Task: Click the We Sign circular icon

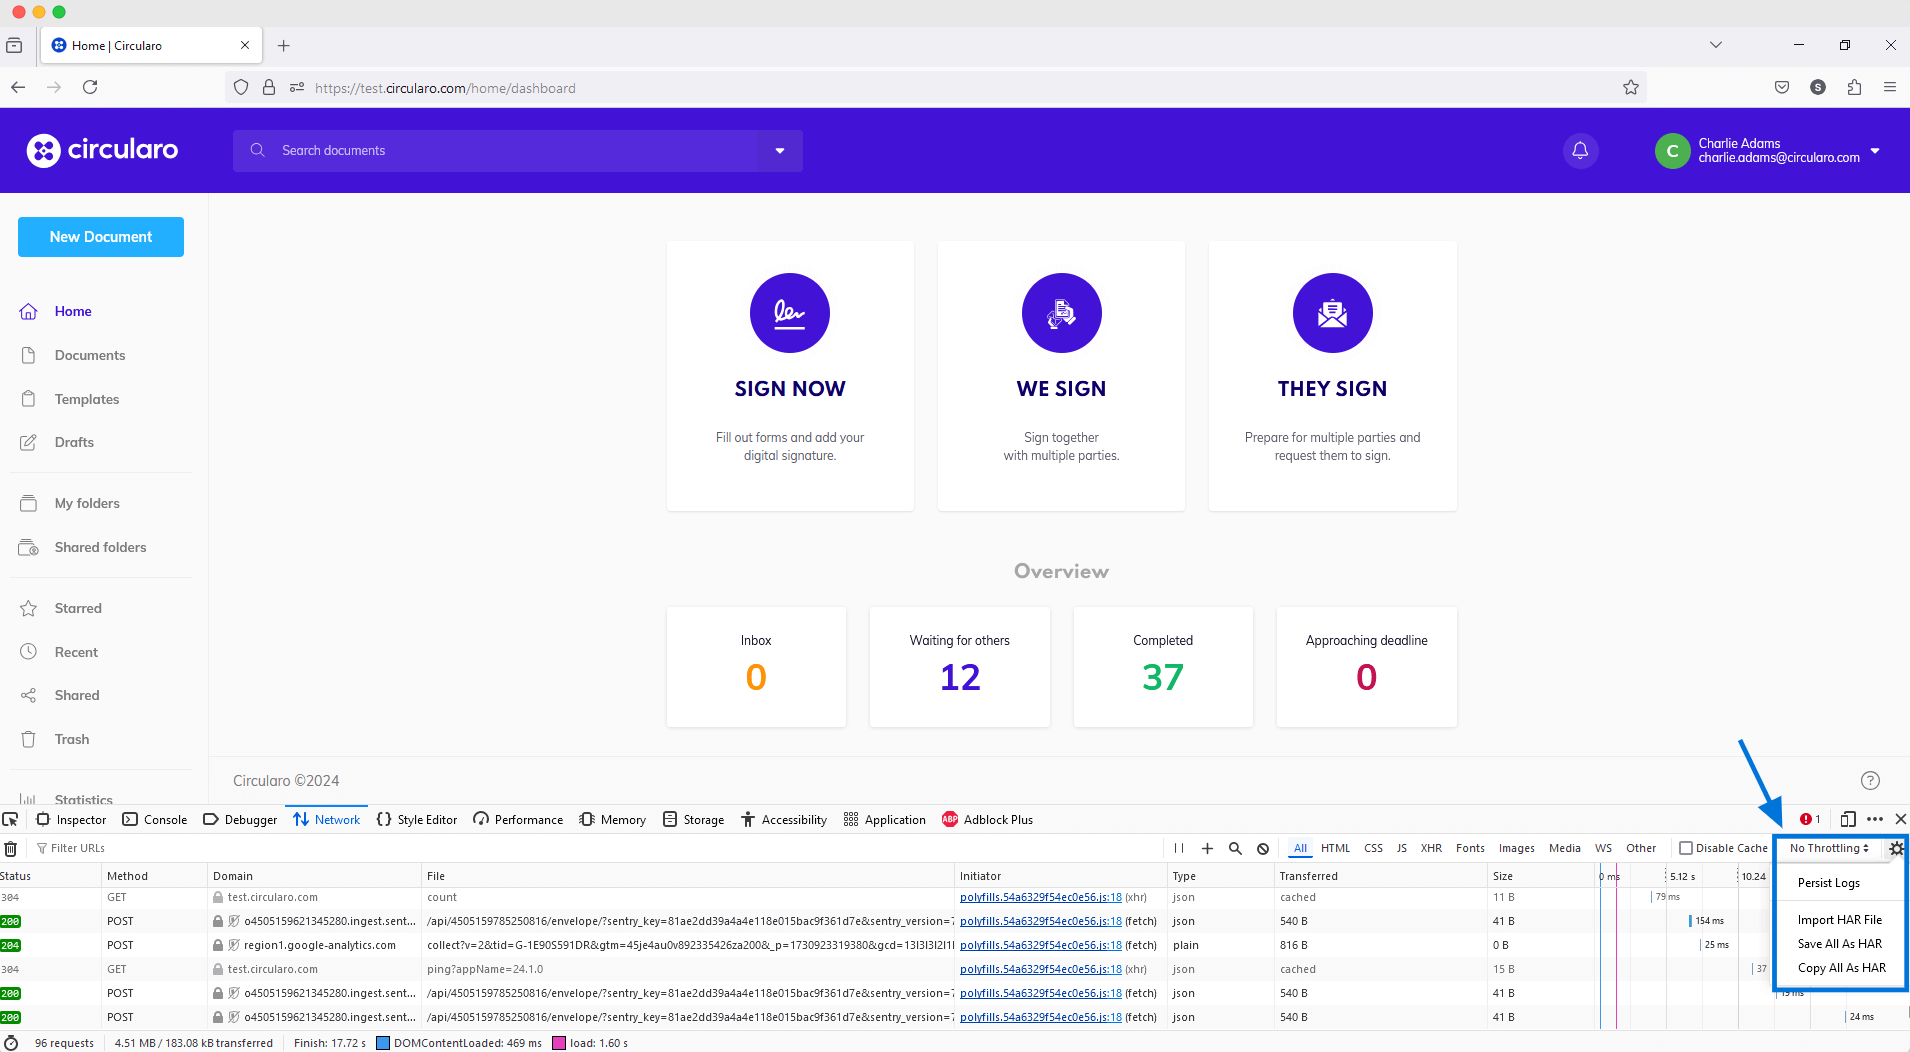Action: point(1061,313)
